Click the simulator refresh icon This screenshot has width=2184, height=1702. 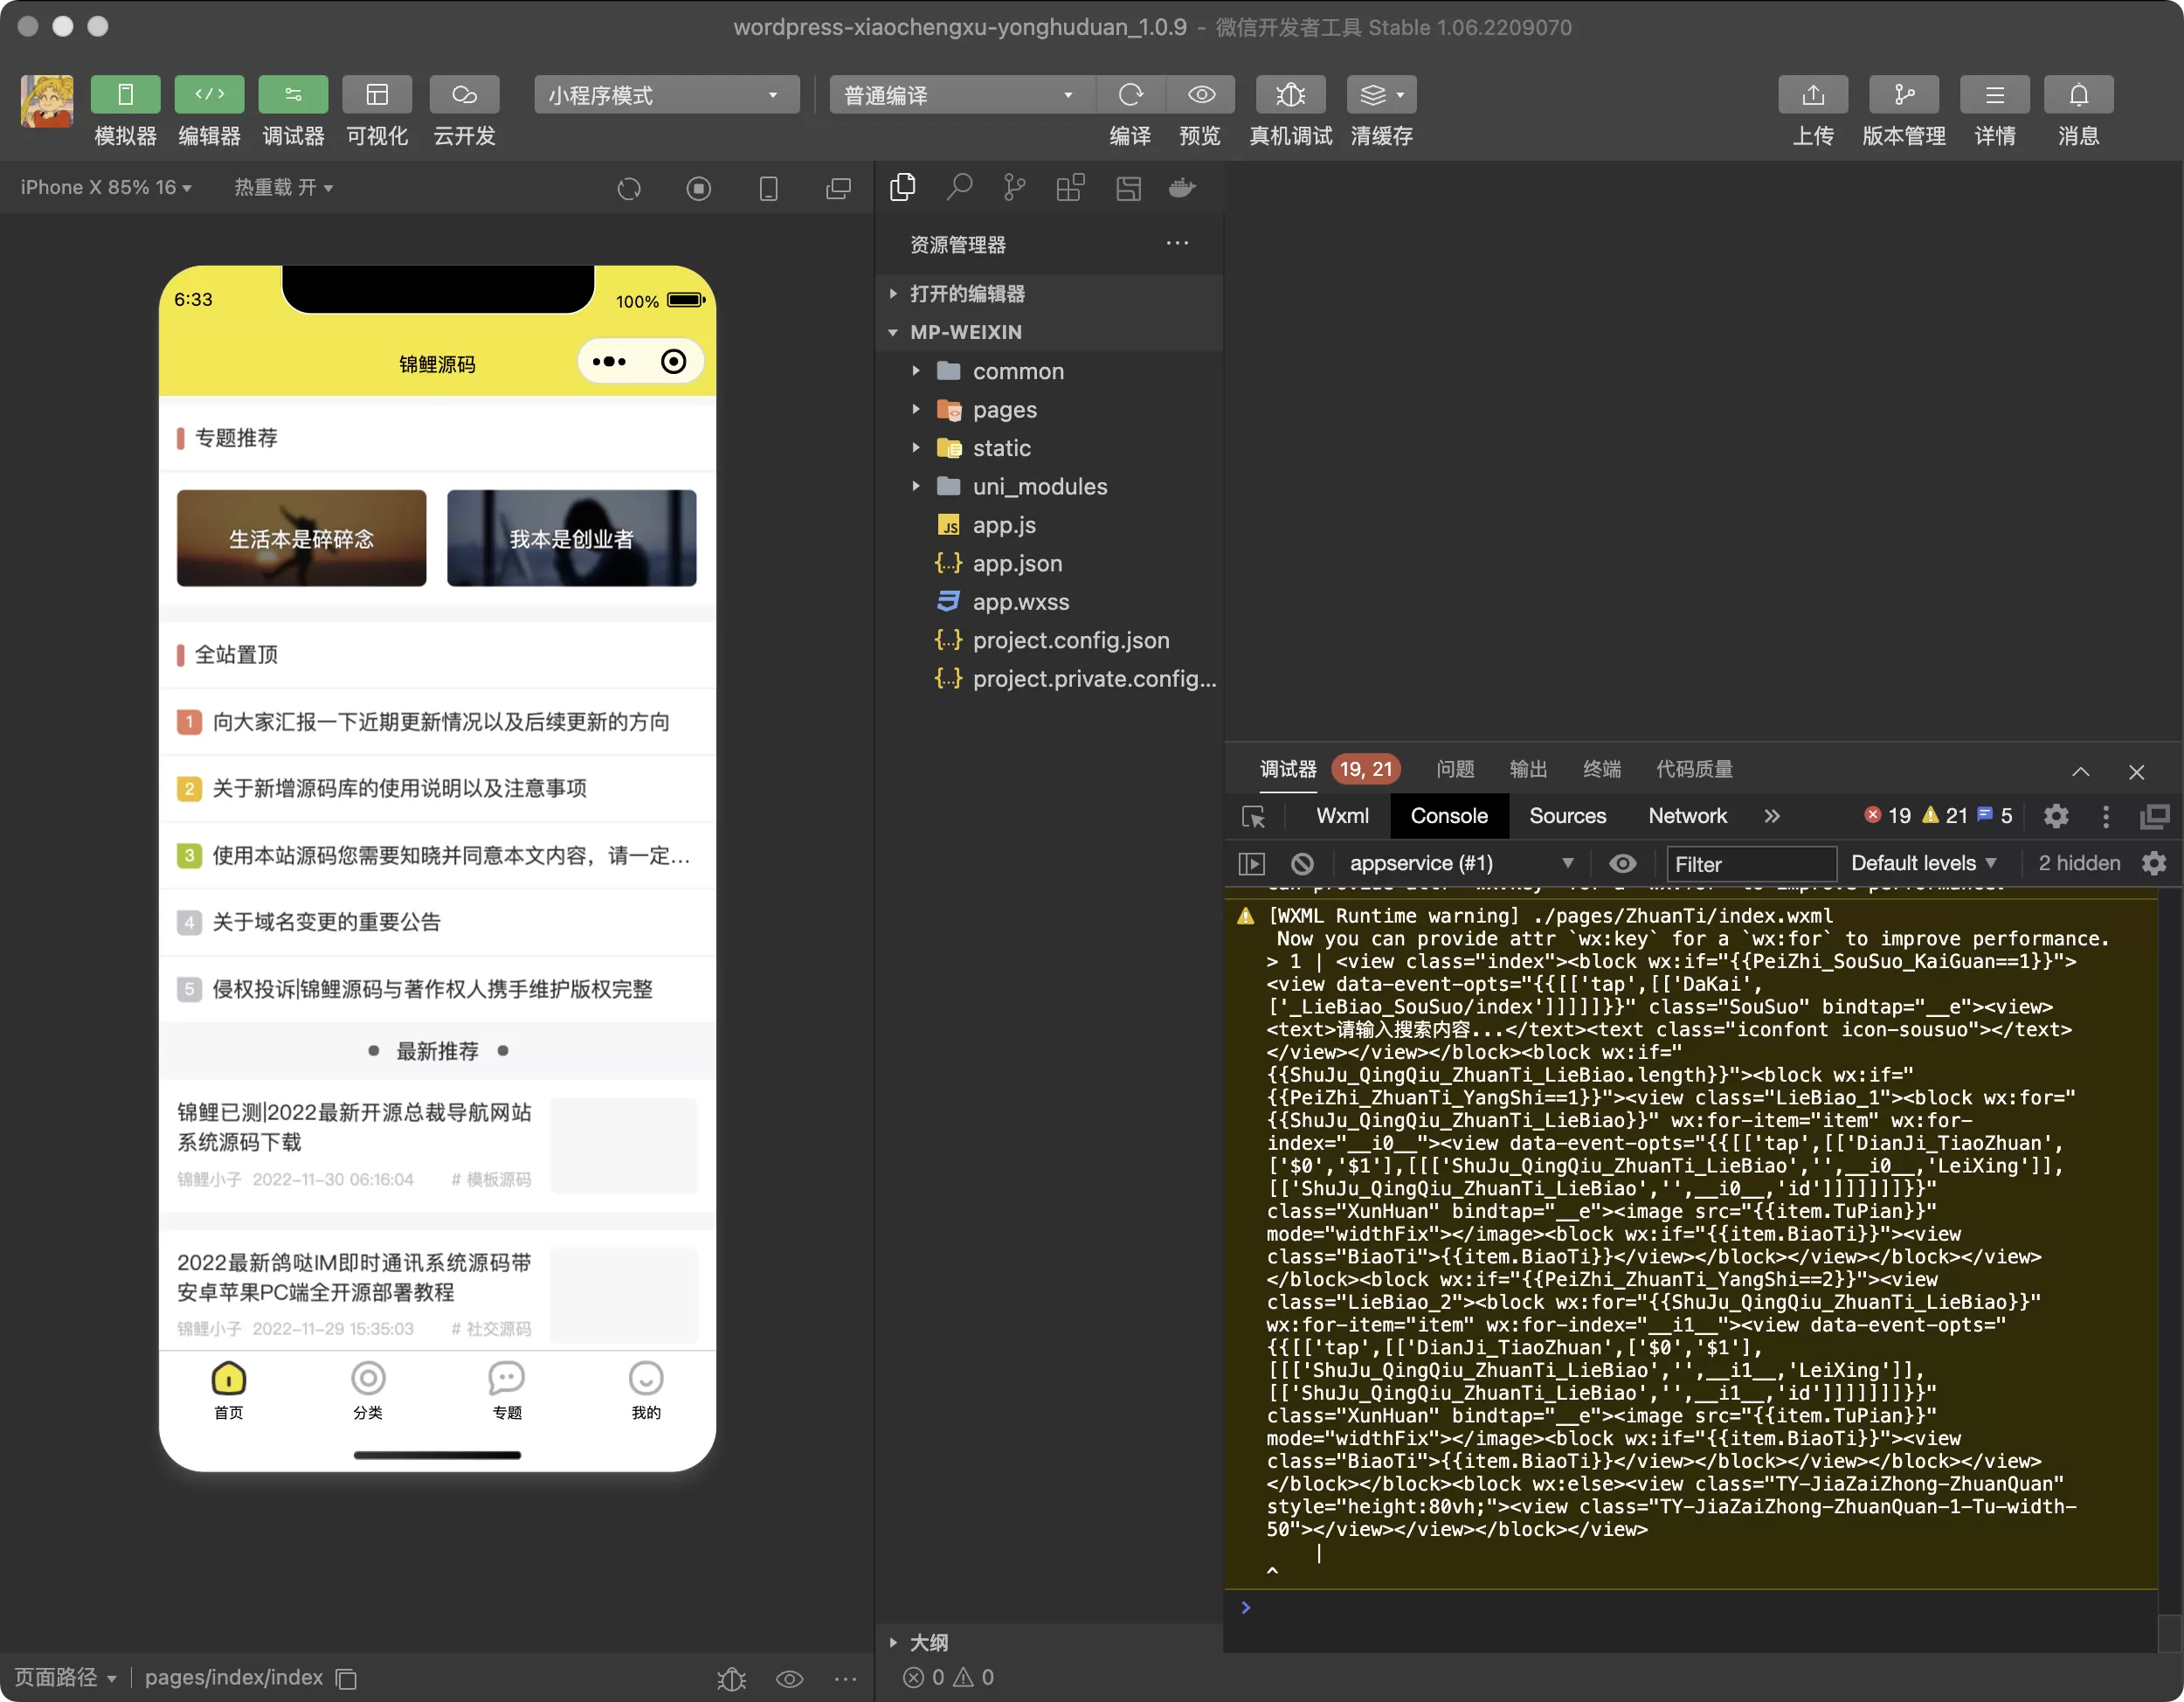point(629,188)
